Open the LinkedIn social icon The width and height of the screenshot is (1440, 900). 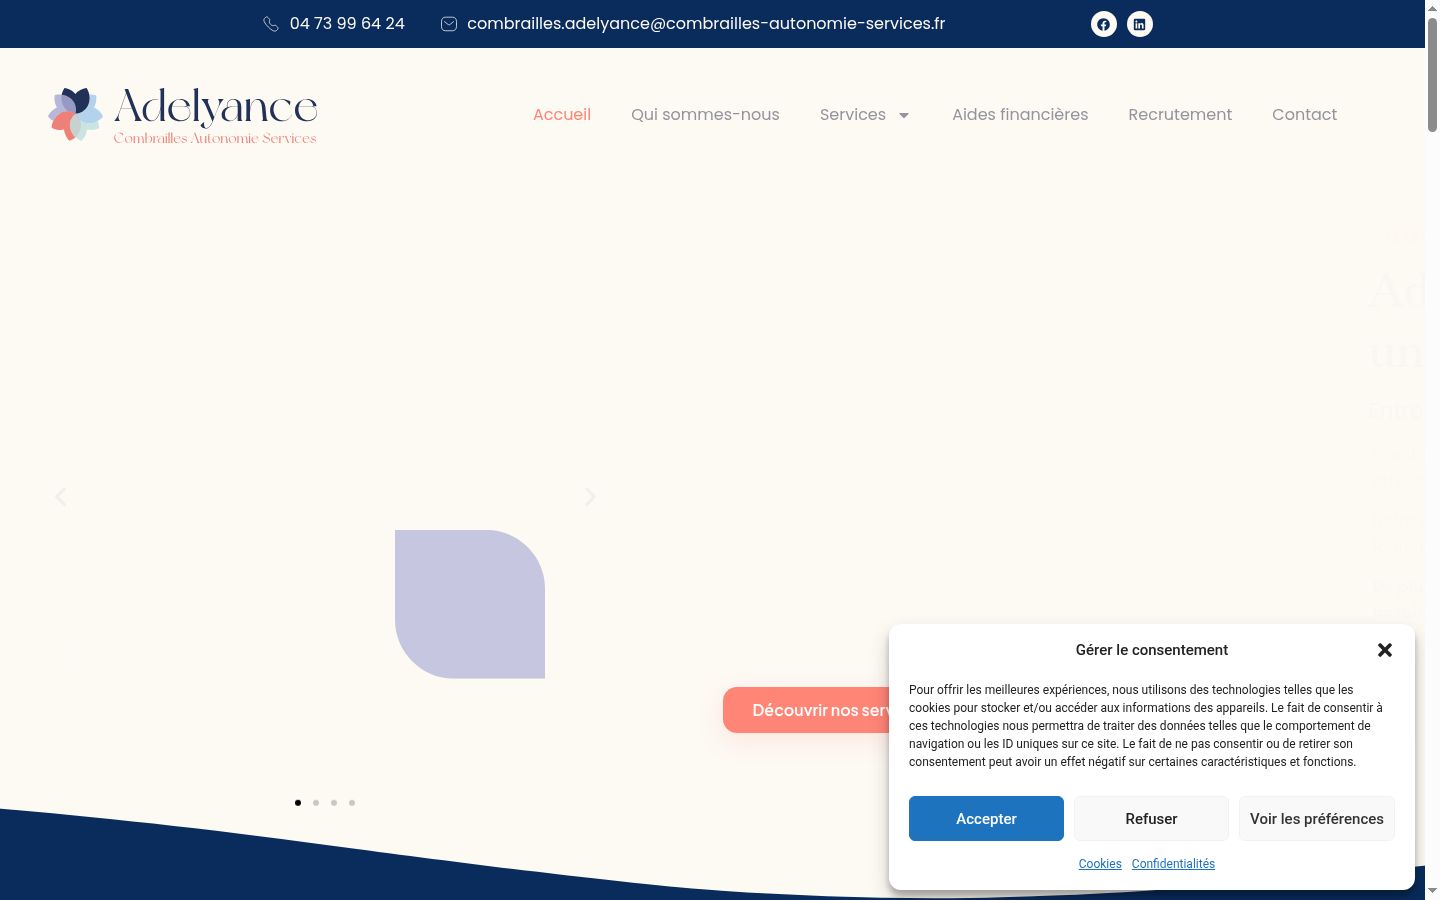click(x=1140, y=24)
